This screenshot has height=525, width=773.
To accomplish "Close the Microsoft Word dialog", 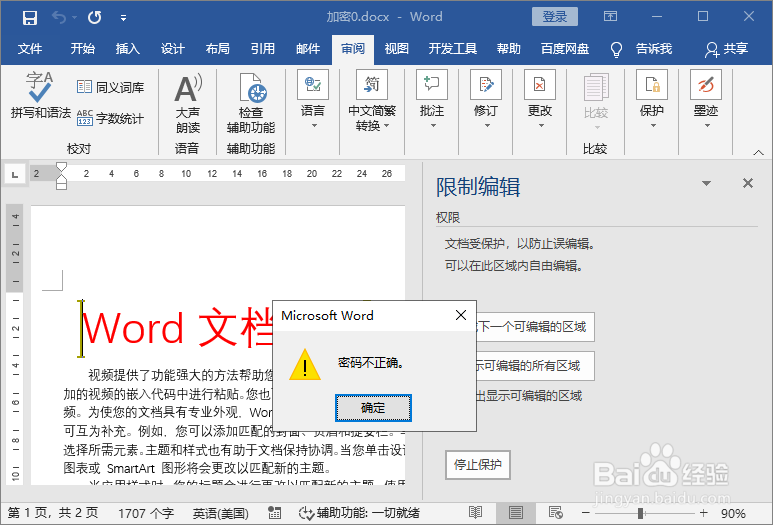I will (461, 315).
